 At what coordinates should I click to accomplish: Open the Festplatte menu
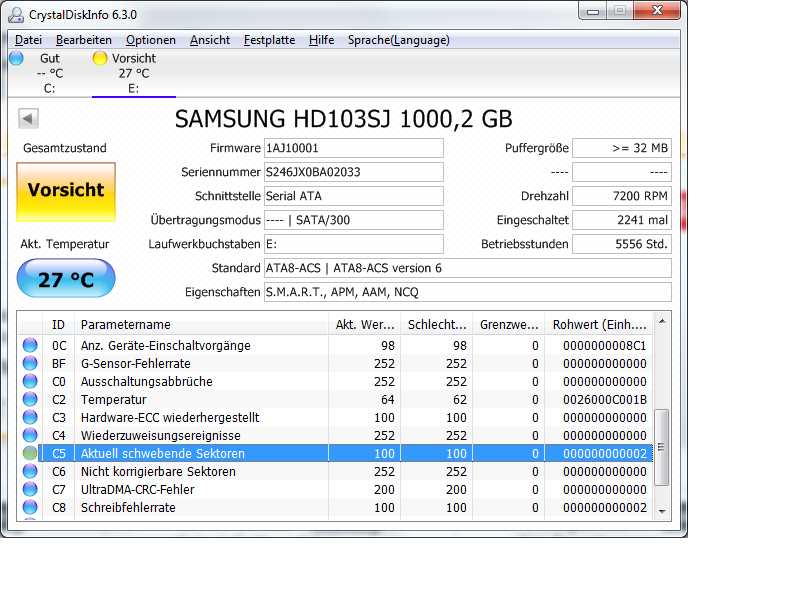(x=269, y=40)
